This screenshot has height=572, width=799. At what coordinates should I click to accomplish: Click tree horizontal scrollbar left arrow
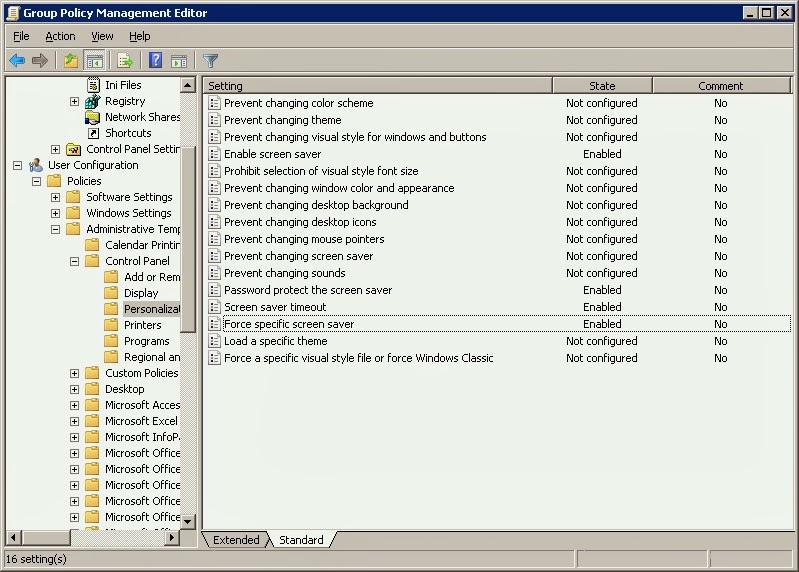[14, 537]
